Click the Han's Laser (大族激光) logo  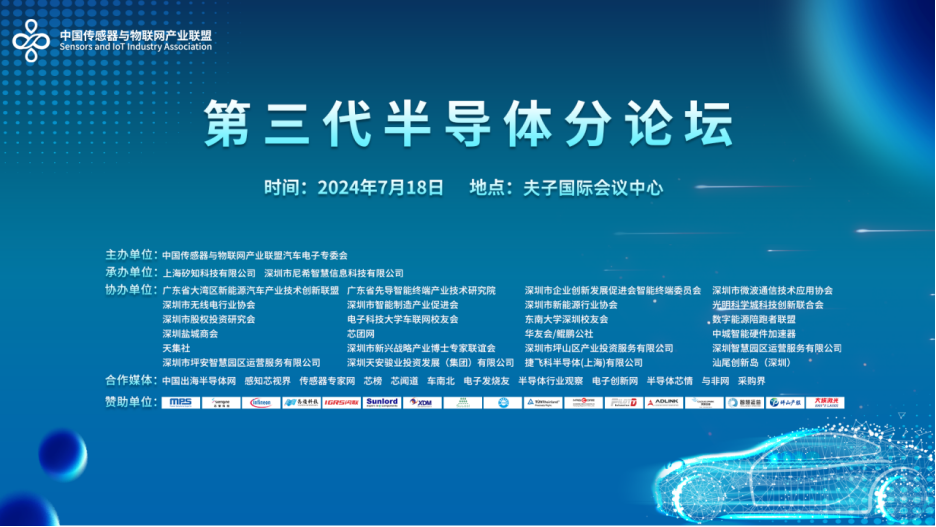click(x=828, y=402)
